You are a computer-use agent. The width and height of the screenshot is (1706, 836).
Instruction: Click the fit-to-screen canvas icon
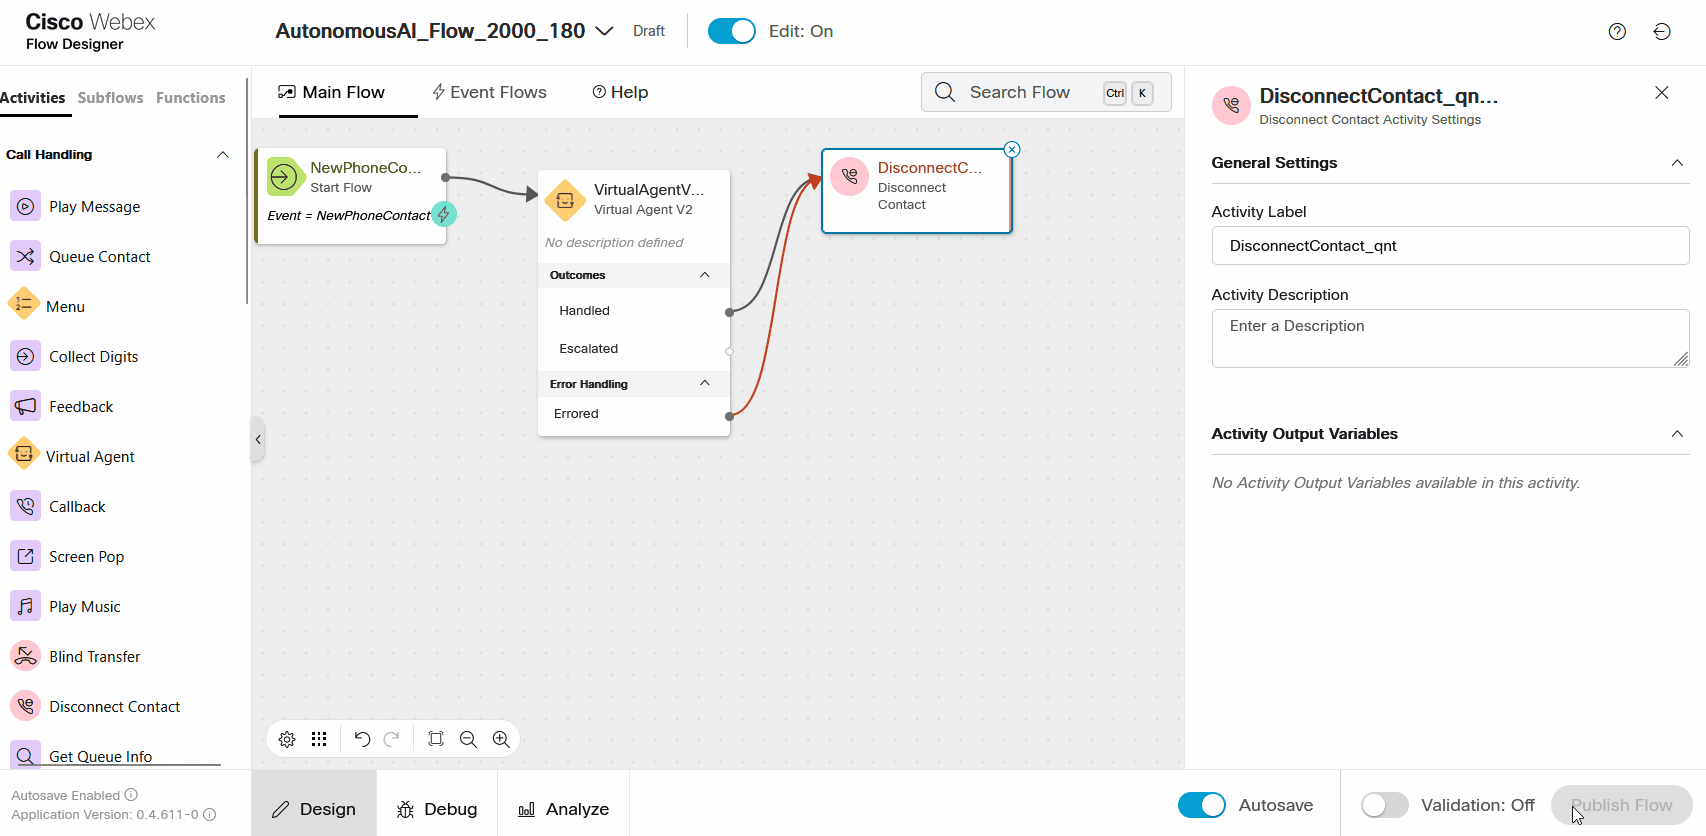click(x=436, y=739)
